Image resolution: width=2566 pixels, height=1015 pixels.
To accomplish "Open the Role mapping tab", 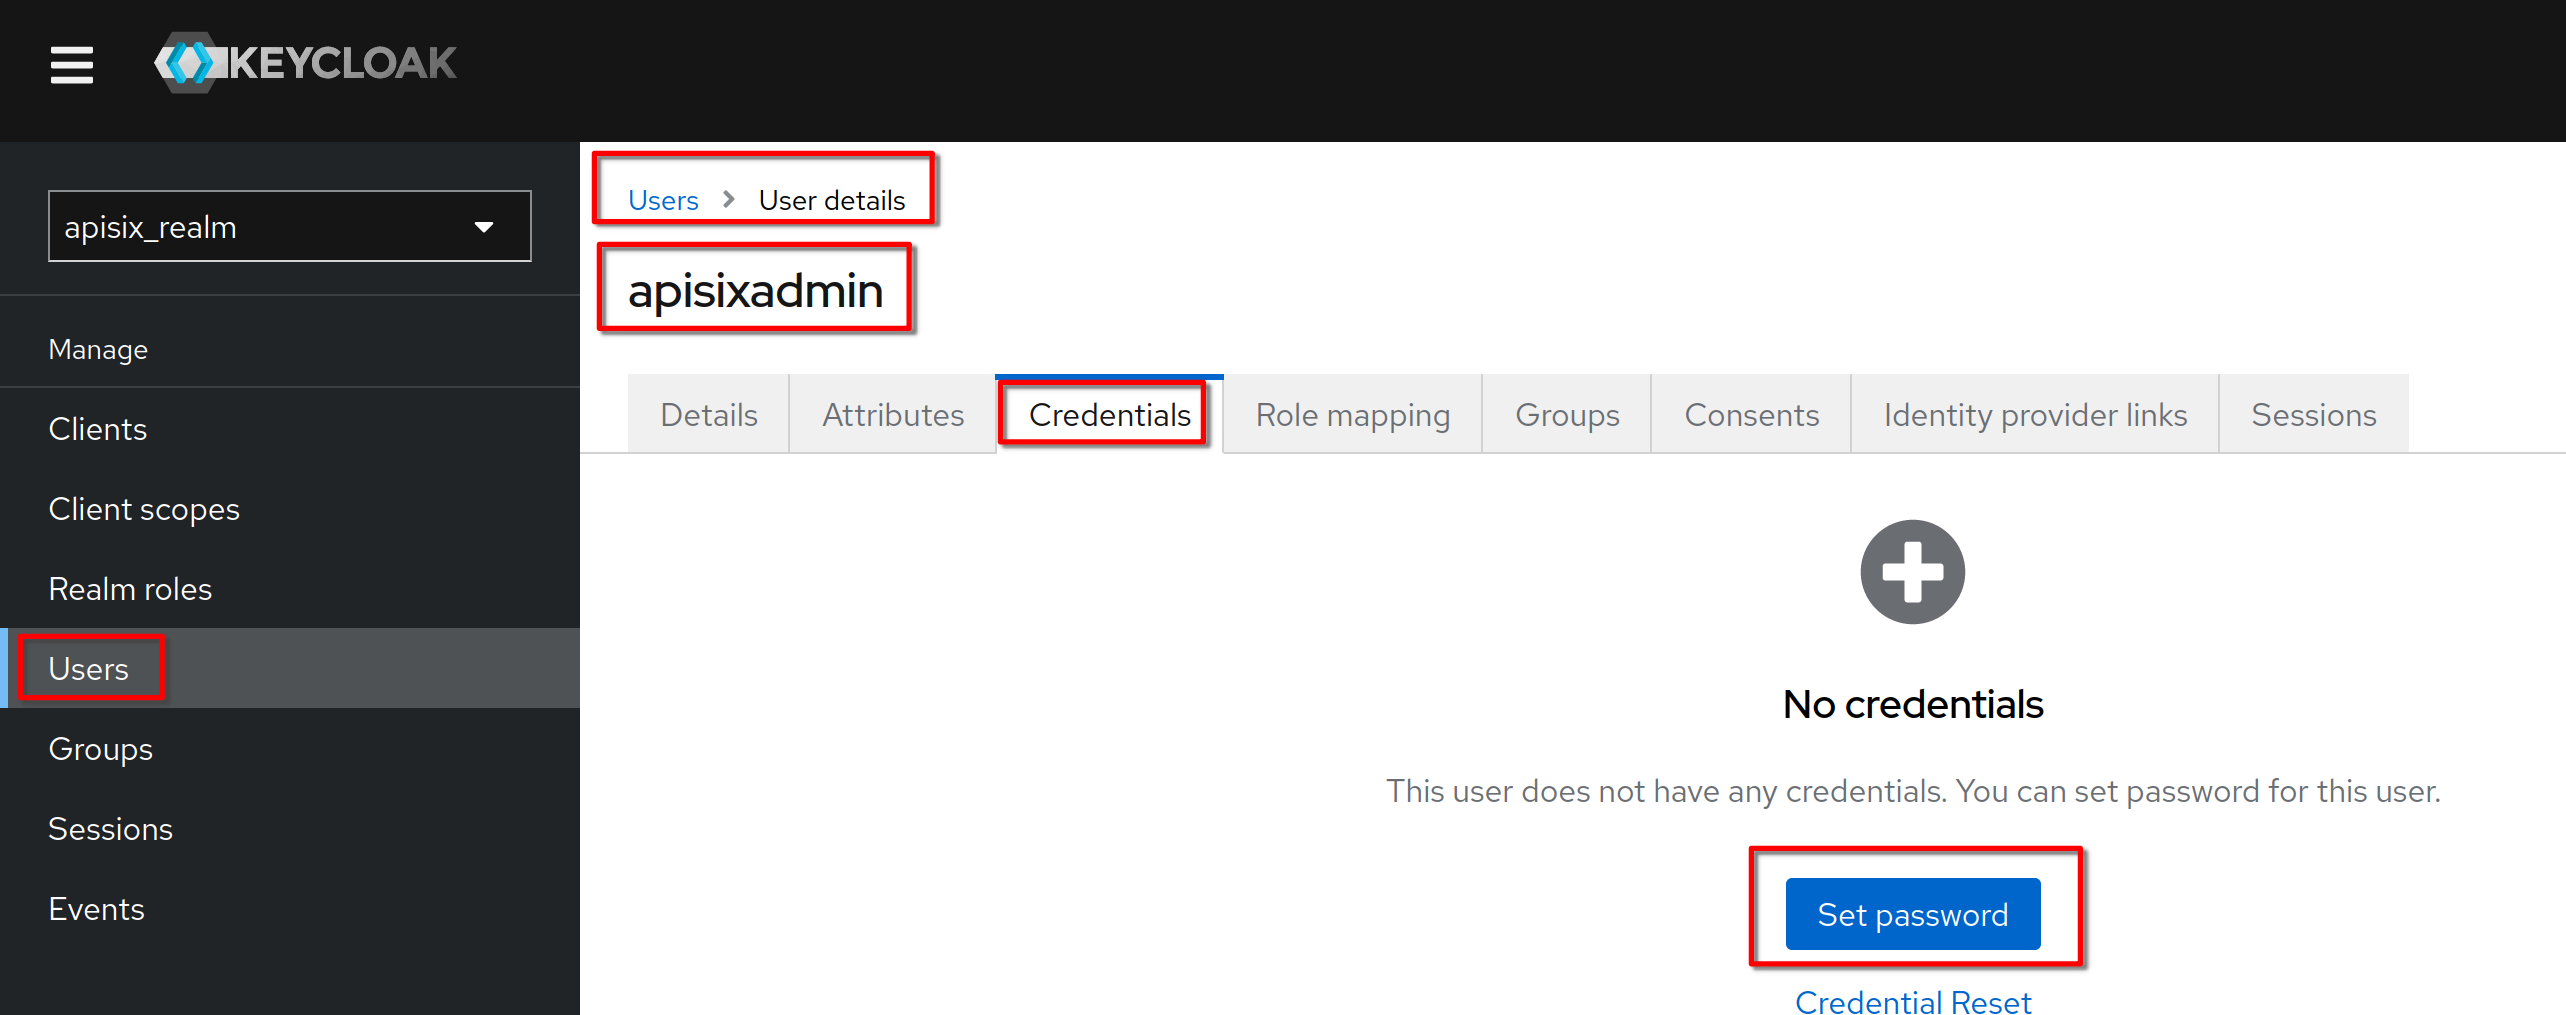I will pyautogui.click(x=1352, y=415).
